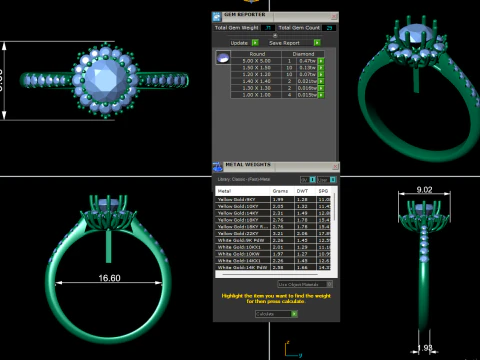This screenshot has width=480, height=360.
Task: Click the Save Report button label
Action: 284,43
